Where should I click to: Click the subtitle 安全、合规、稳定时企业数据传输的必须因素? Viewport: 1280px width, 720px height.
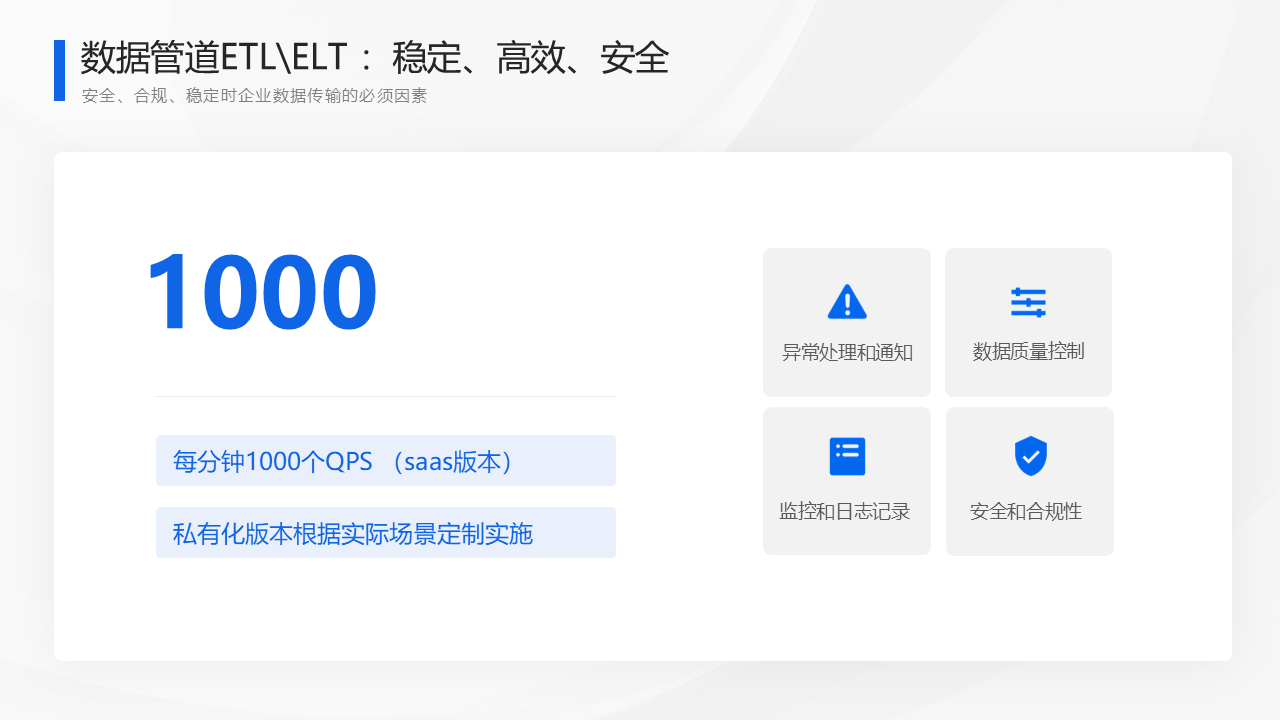click(254, 96)
